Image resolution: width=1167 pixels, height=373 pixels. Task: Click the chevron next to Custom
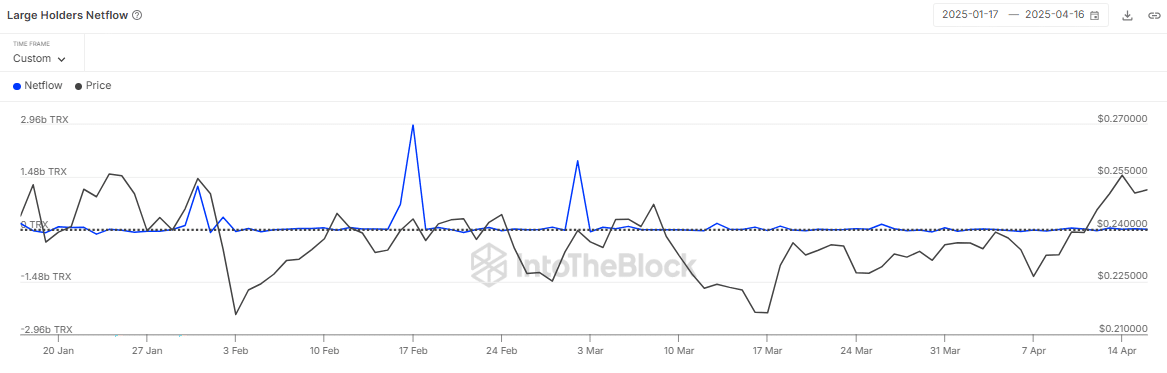click(x=61, y=59)
